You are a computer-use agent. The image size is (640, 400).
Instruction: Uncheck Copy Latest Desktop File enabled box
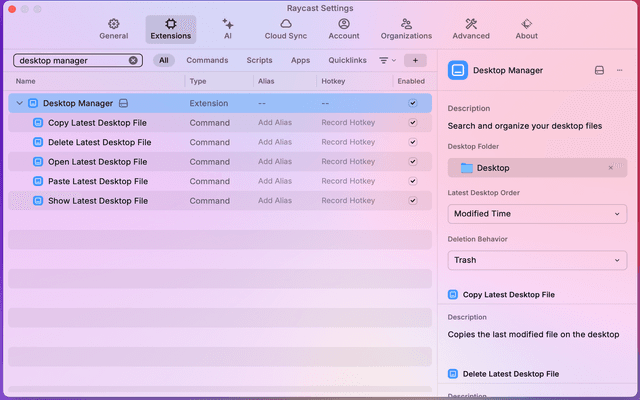[412, 123]
